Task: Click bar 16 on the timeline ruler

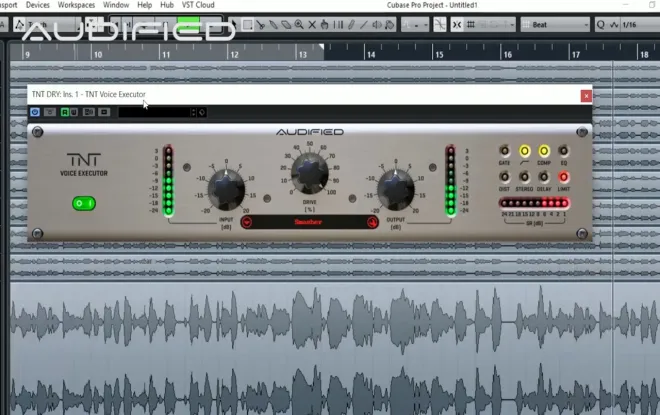Action: pos(507,54)
